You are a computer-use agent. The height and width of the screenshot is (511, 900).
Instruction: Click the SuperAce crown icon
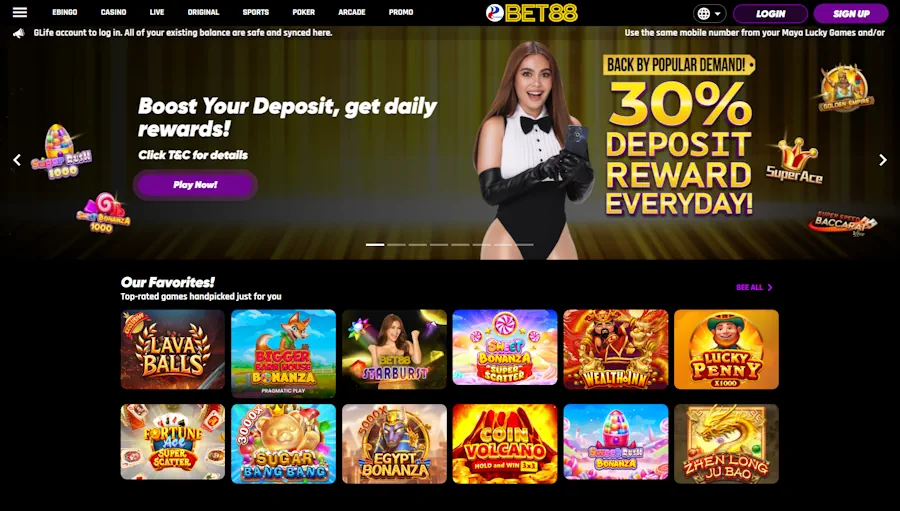click(x=795, y=160)
